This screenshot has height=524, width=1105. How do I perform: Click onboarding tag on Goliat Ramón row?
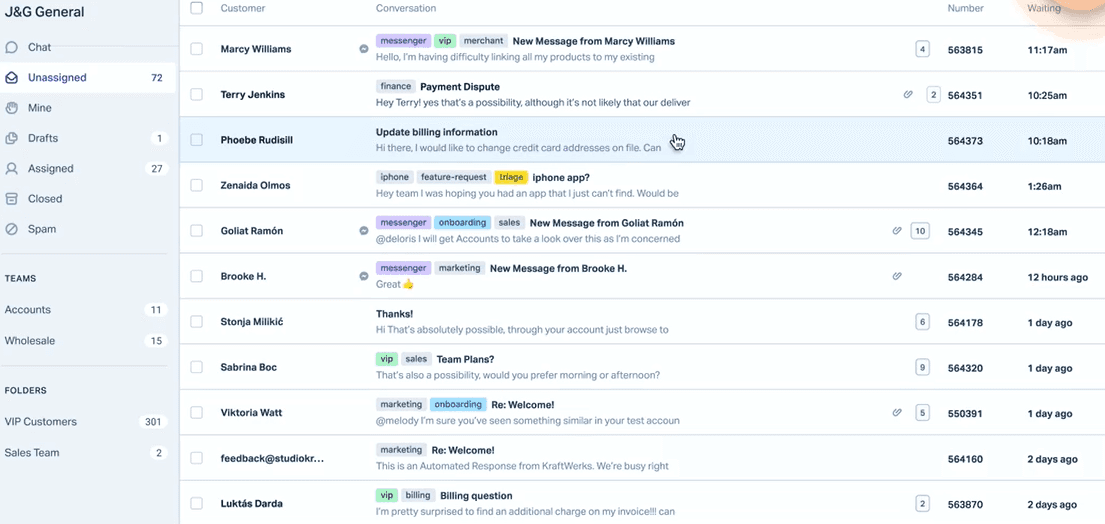462,223
